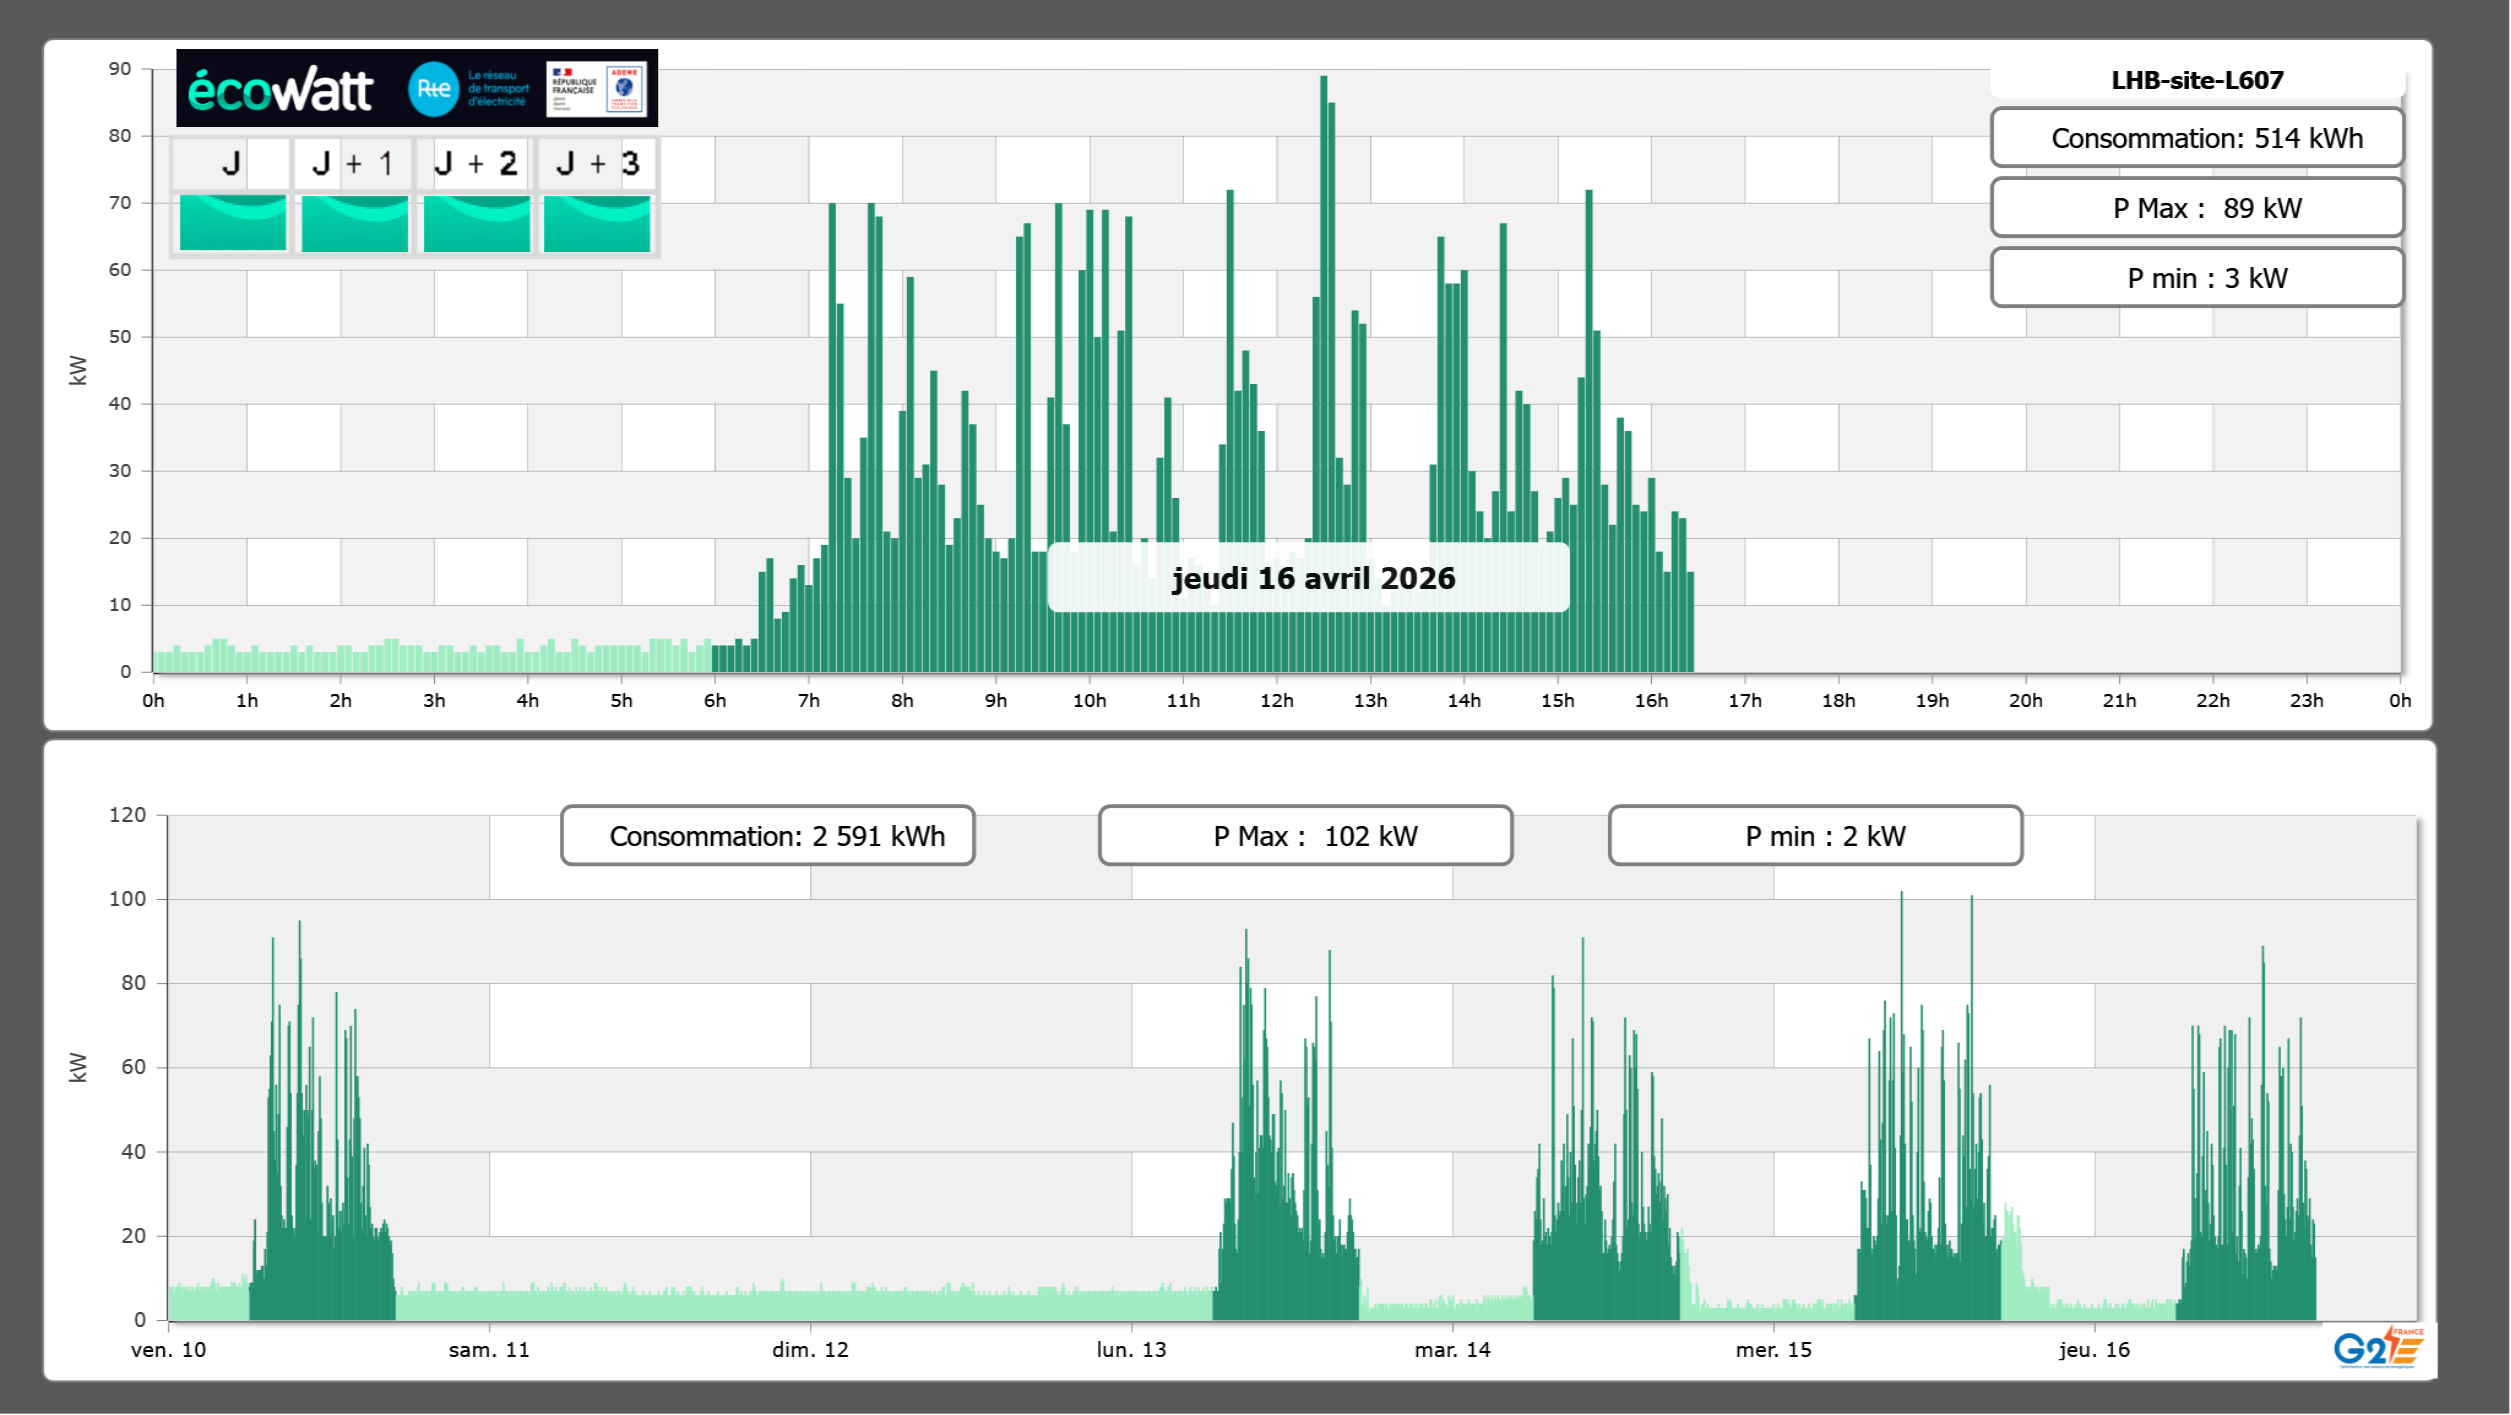The image size is (2511, 1415).
Task: Click the P min : 3 kW box
Action: click(x=2197, y=278)
